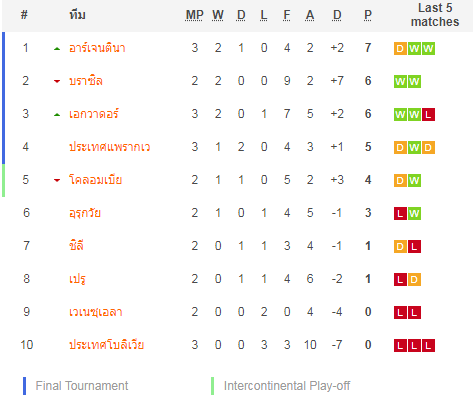Click the blue Final Tournament legend swatch

pyautogui.click(x=24, y=386)
